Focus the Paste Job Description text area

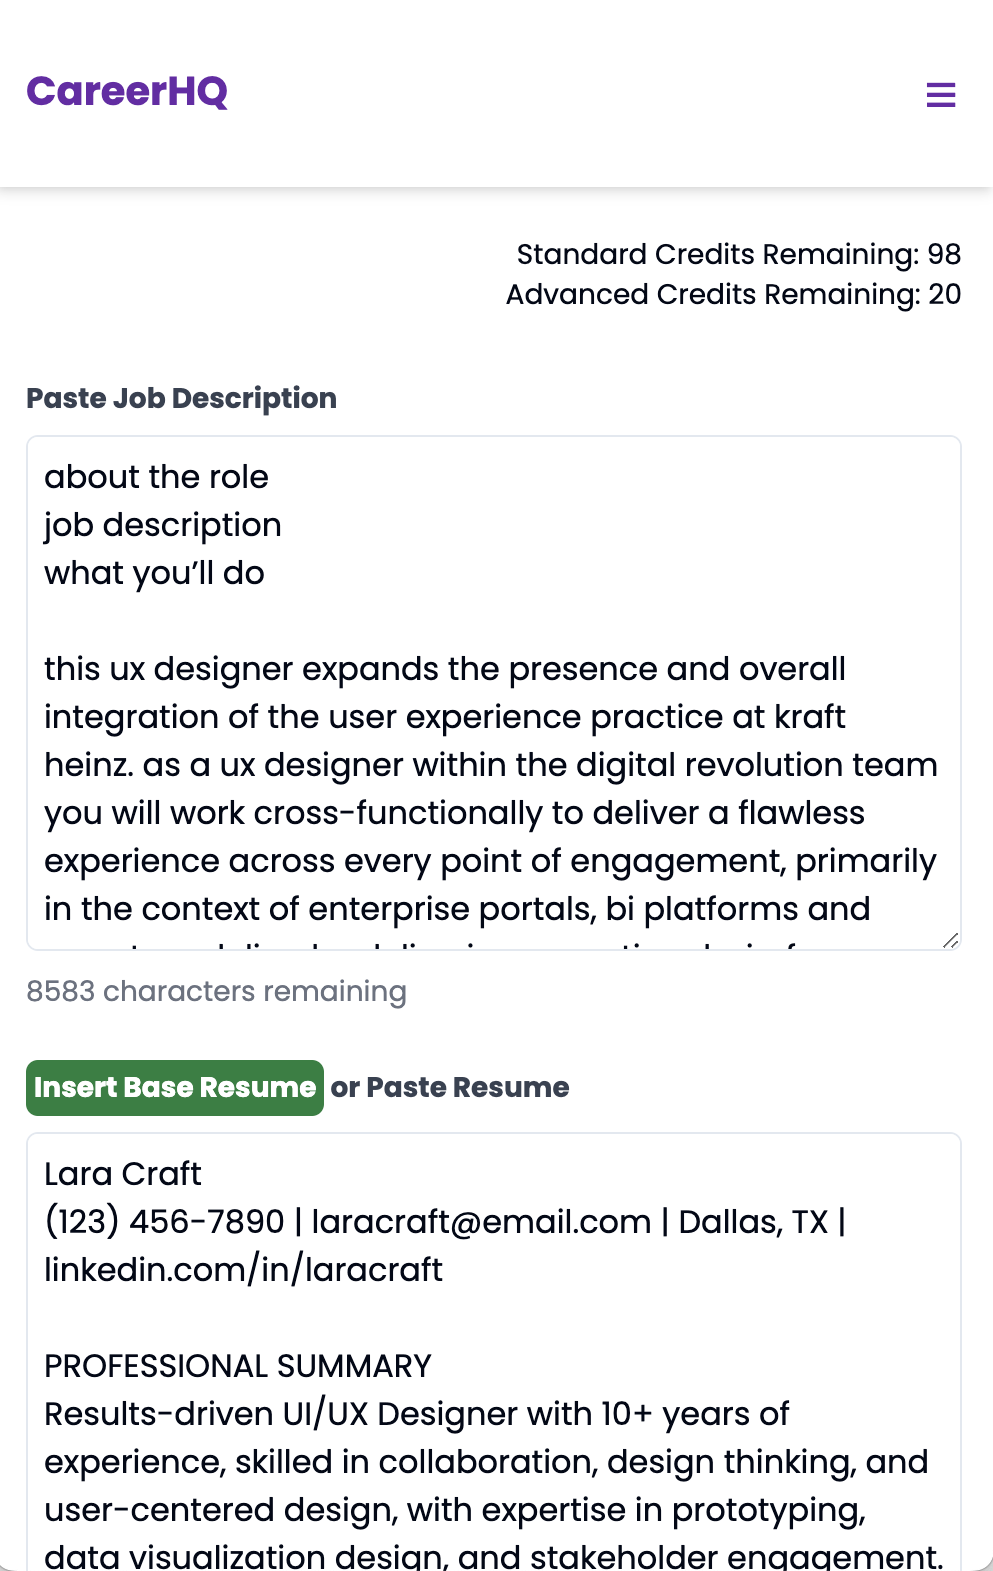coord(494,693)
